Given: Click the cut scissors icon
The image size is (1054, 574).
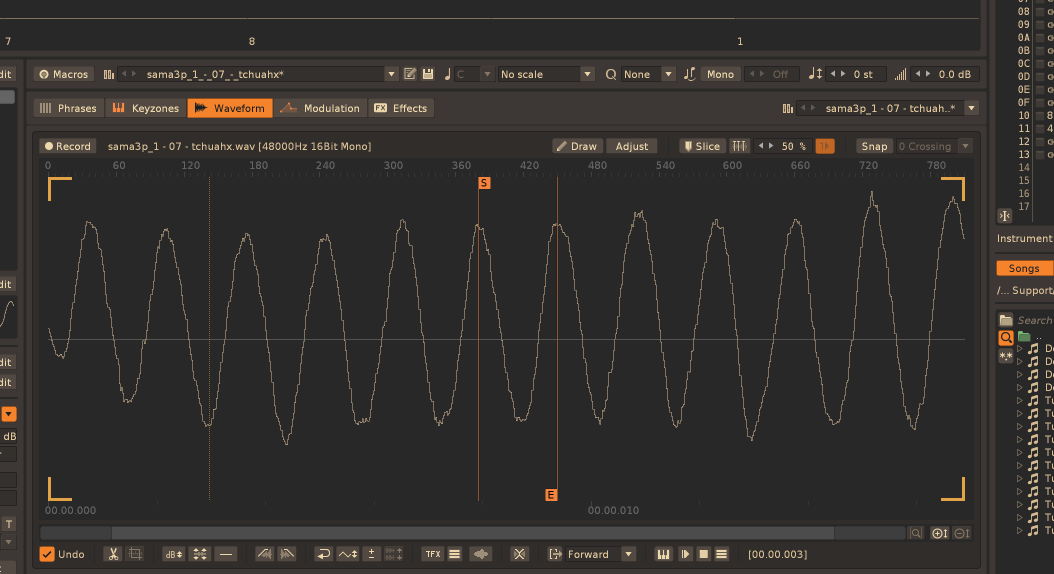Looking at the screenshot, I should 114,554.
